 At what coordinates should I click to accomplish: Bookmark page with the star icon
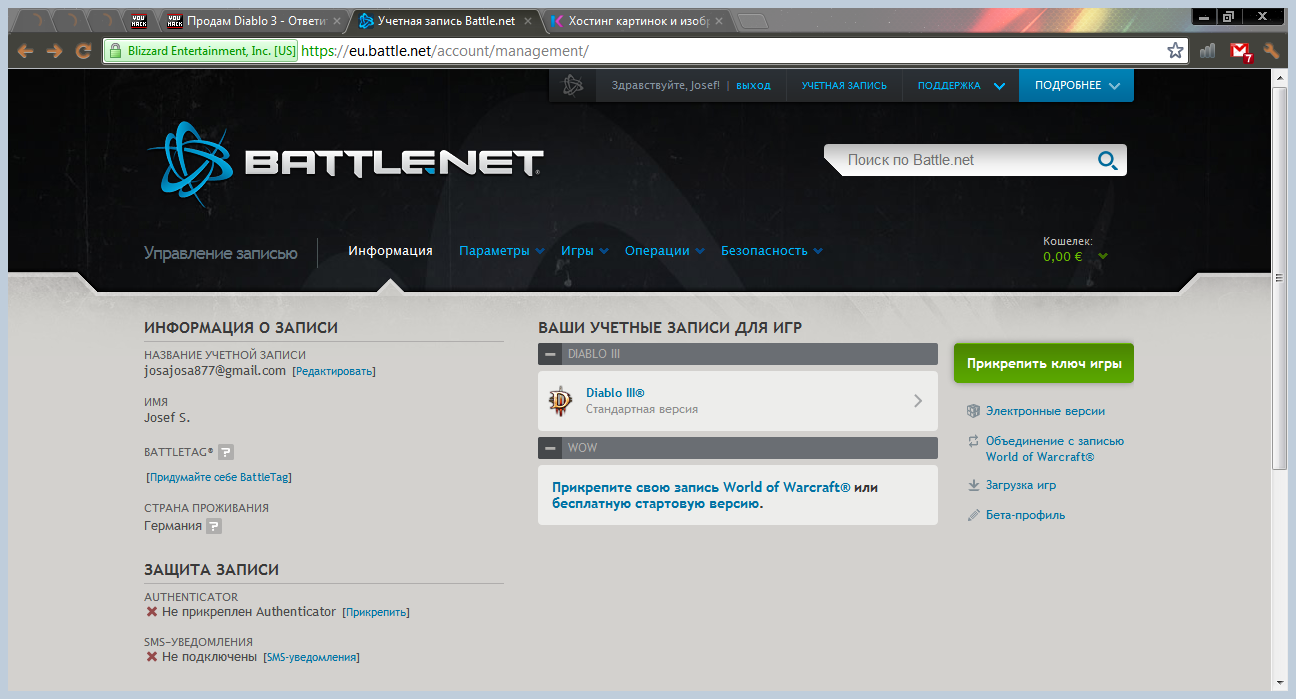coord(1175,51)
